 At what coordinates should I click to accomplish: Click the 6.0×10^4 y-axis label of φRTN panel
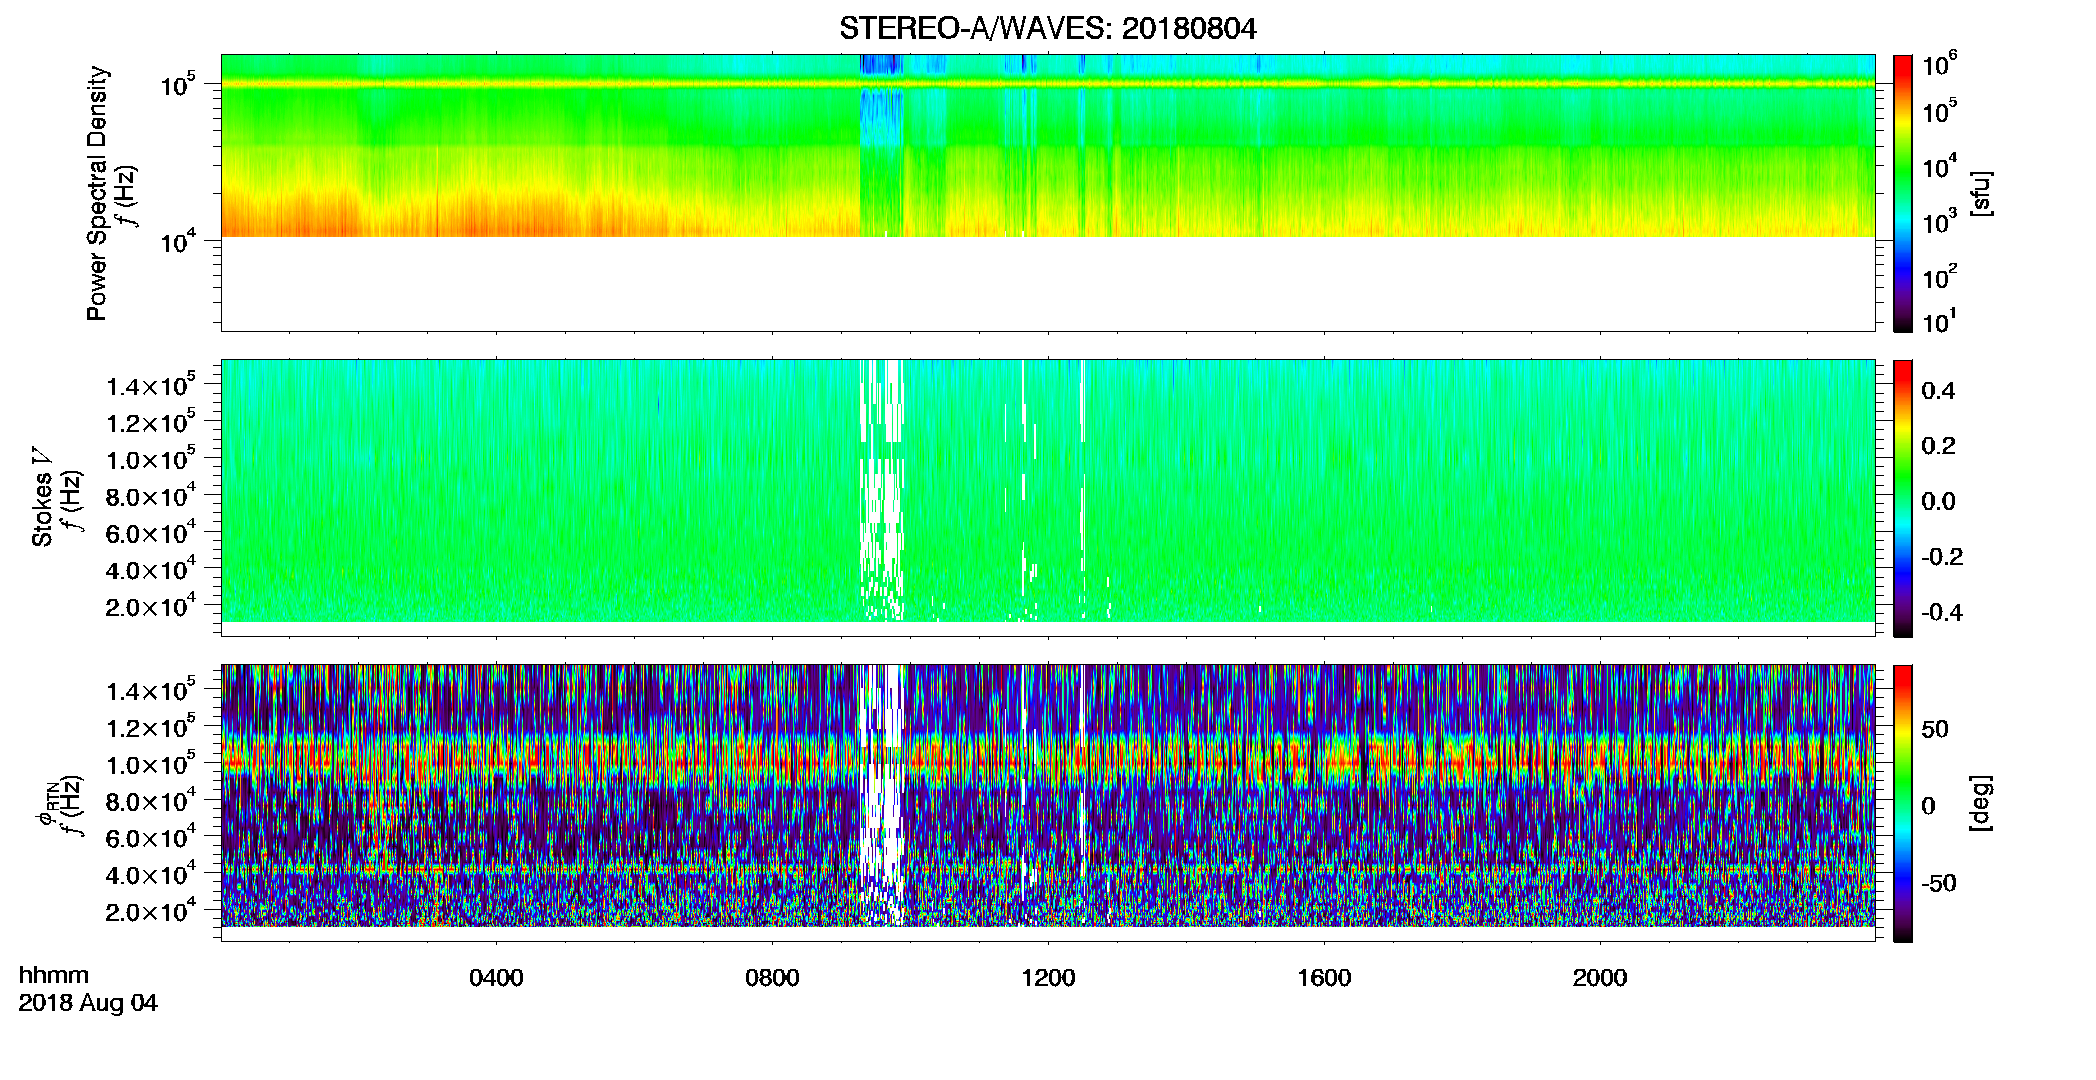pyautogui.click(x=152, y=836)
